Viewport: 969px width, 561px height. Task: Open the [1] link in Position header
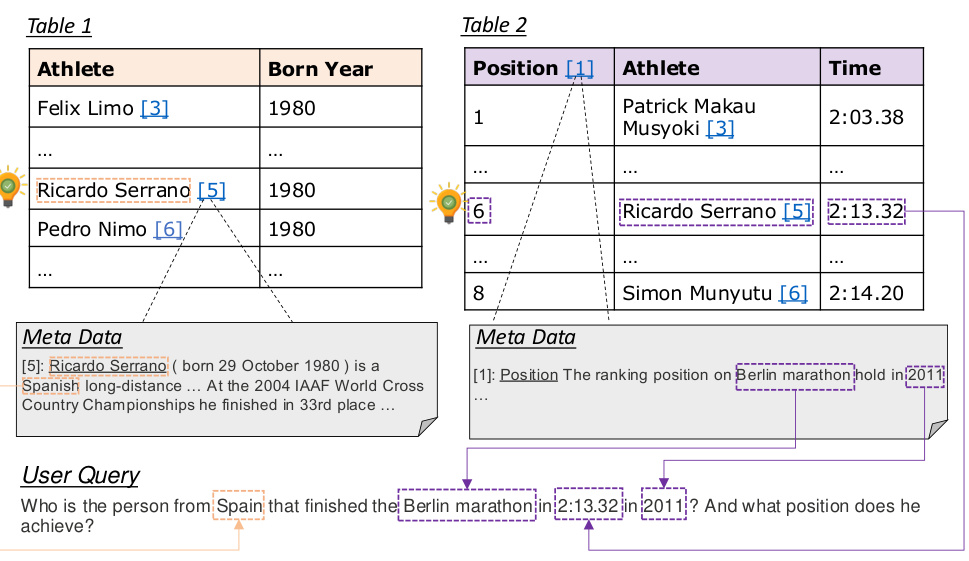tap(580, 68)
